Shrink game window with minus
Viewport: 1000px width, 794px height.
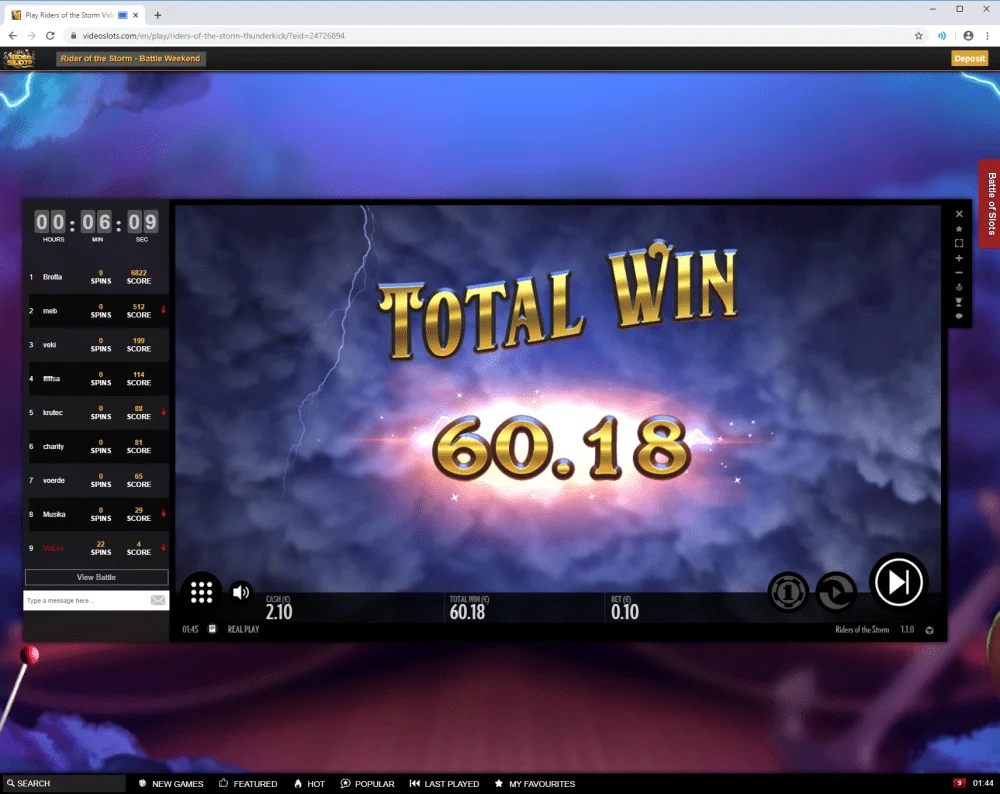pos(959,273)
